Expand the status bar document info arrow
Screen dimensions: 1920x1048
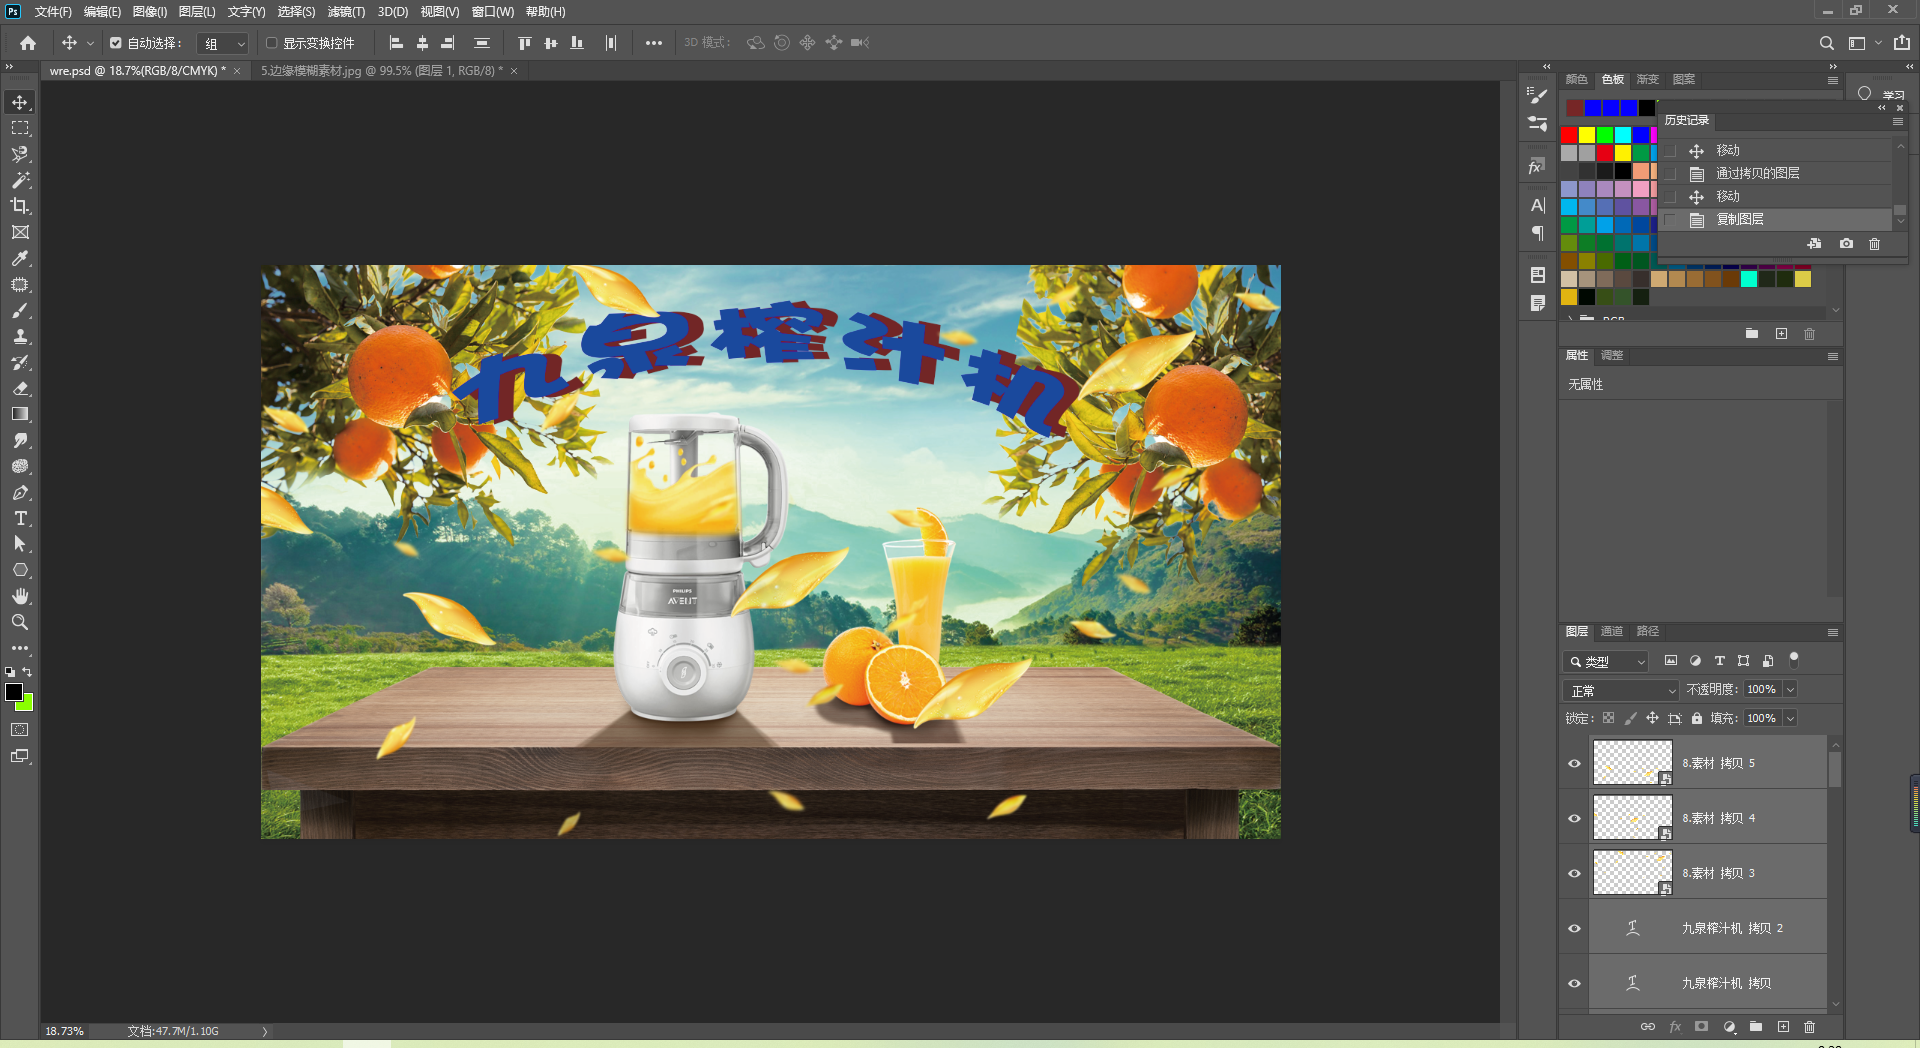265,1031
